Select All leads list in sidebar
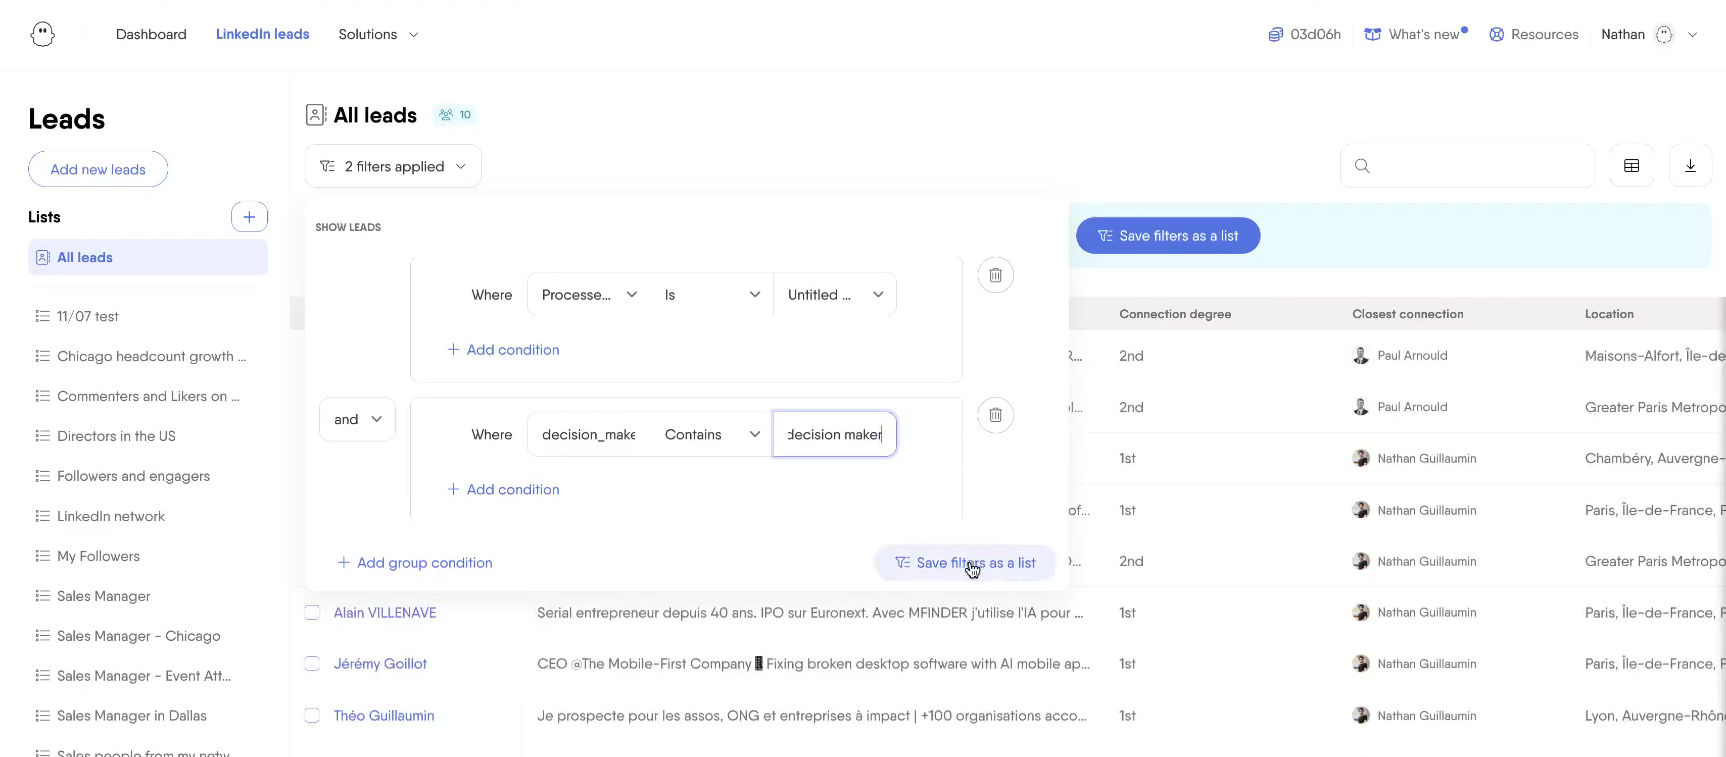The width and height of the screenshot is (1726, 757). click(x=148, y=257)
